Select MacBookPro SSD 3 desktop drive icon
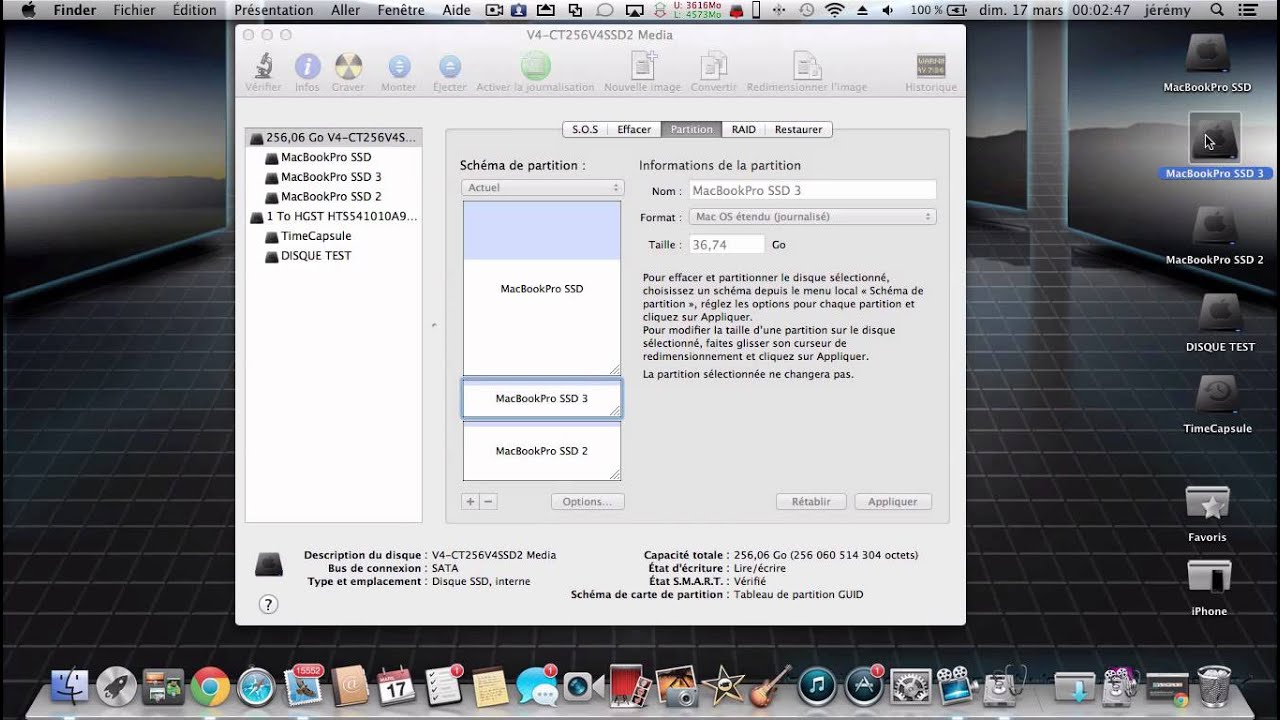The height and width of the screenshot is (720, 1280). 1215,138
